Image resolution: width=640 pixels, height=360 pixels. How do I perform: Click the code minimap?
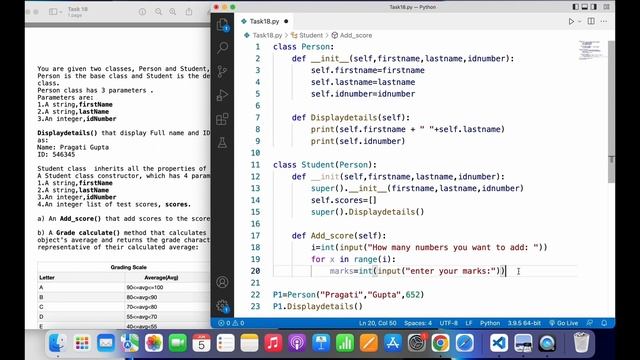click(x=590, y=50)
